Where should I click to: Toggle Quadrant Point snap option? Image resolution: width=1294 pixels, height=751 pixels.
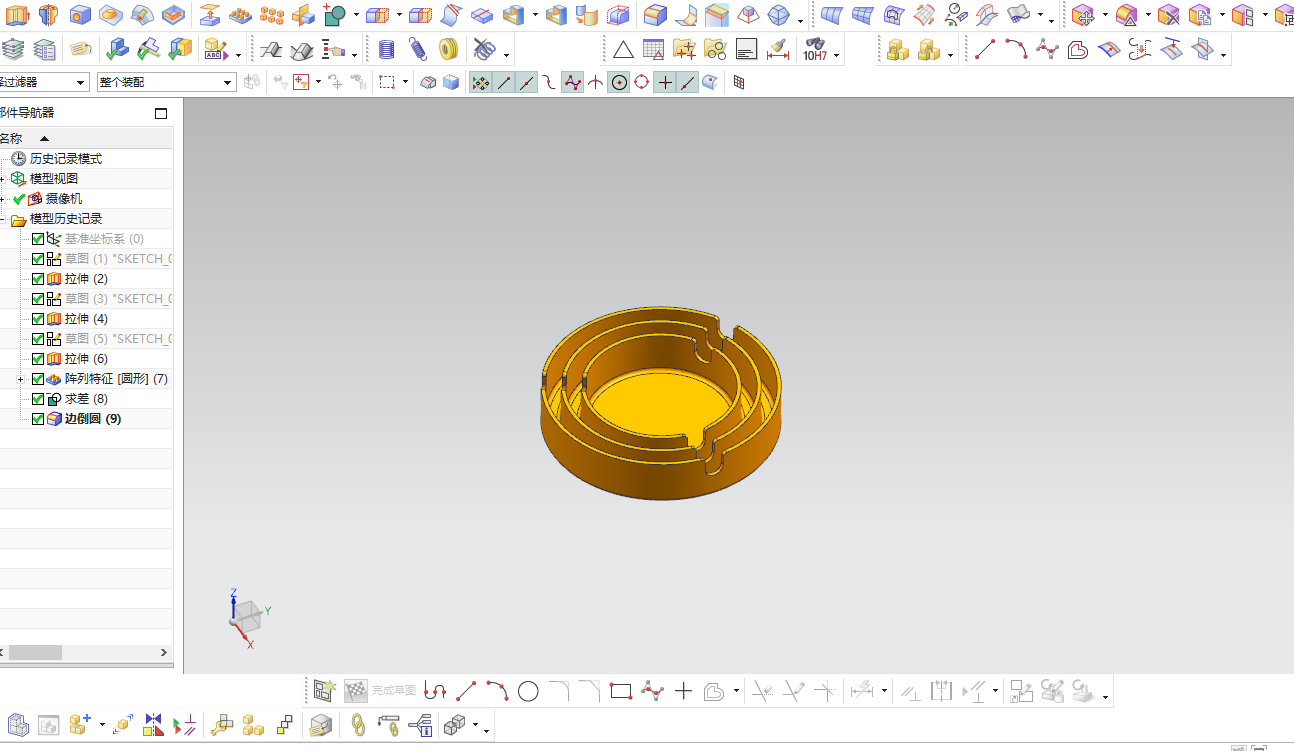click(641, 82)
